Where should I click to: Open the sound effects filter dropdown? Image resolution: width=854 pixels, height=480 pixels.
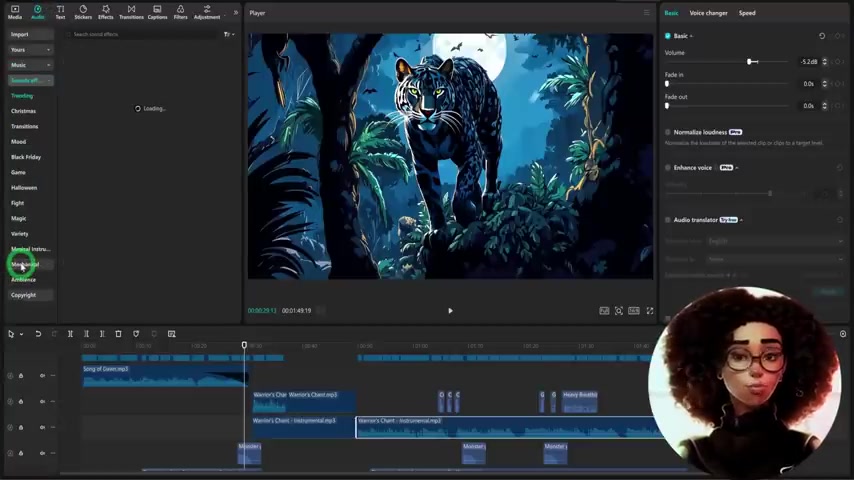(x=229, y=34)
